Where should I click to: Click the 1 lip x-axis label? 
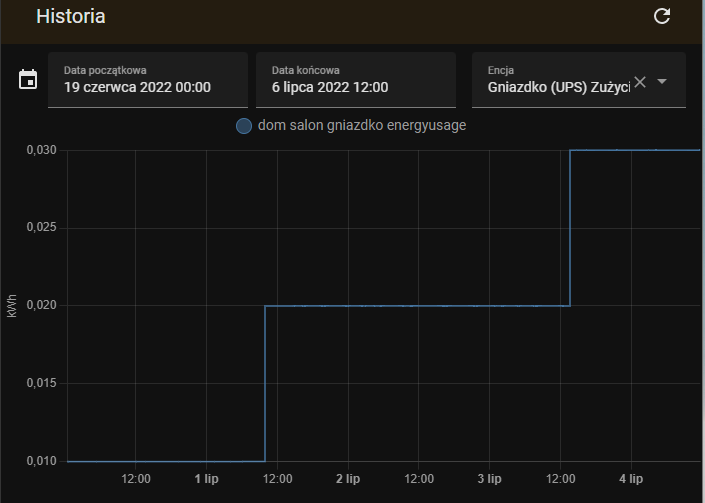tap(206, 479)
